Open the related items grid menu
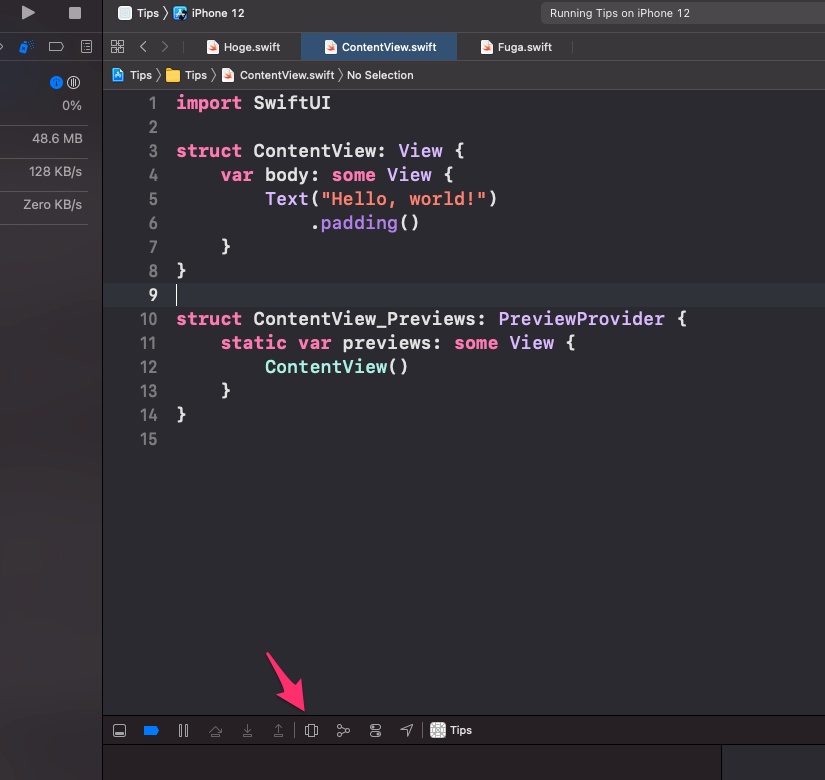Screen dimensions: 825x780 point(117,47)
